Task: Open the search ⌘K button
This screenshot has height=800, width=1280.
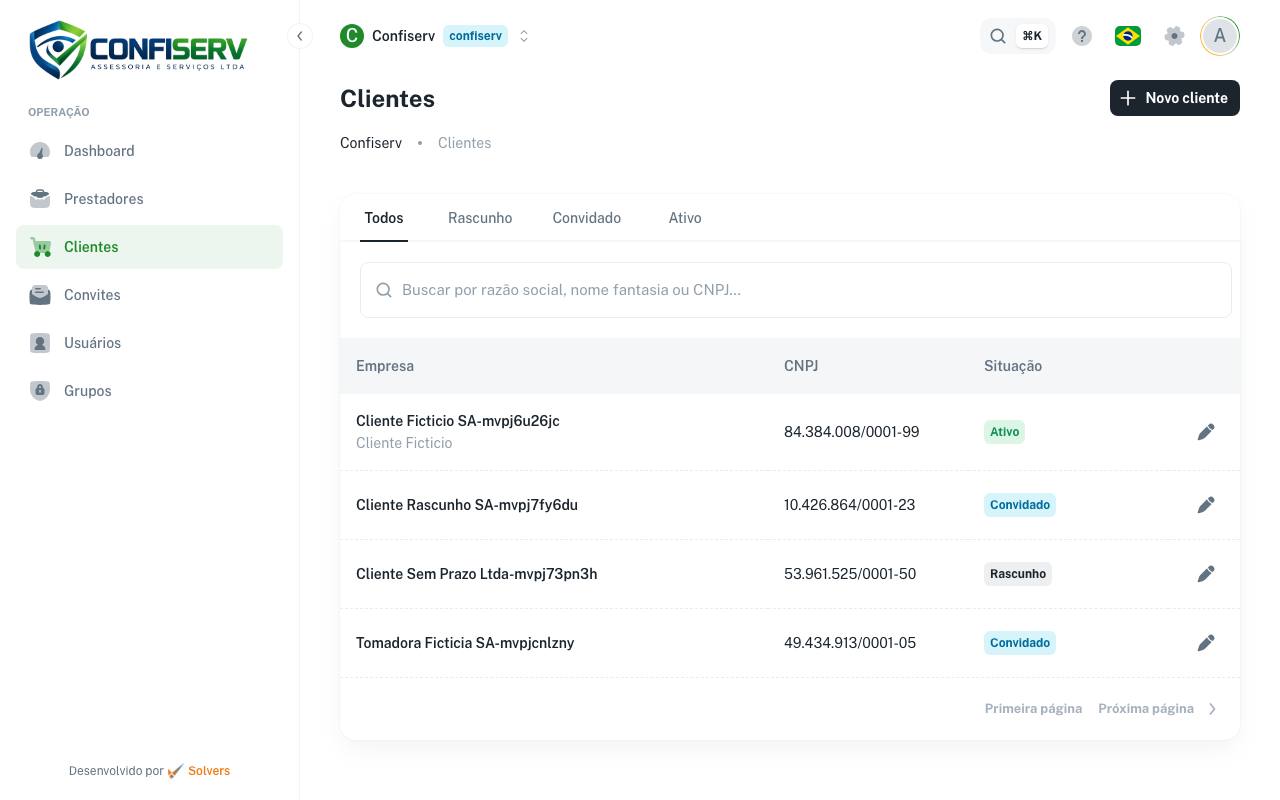Action: pos(1017,36)
